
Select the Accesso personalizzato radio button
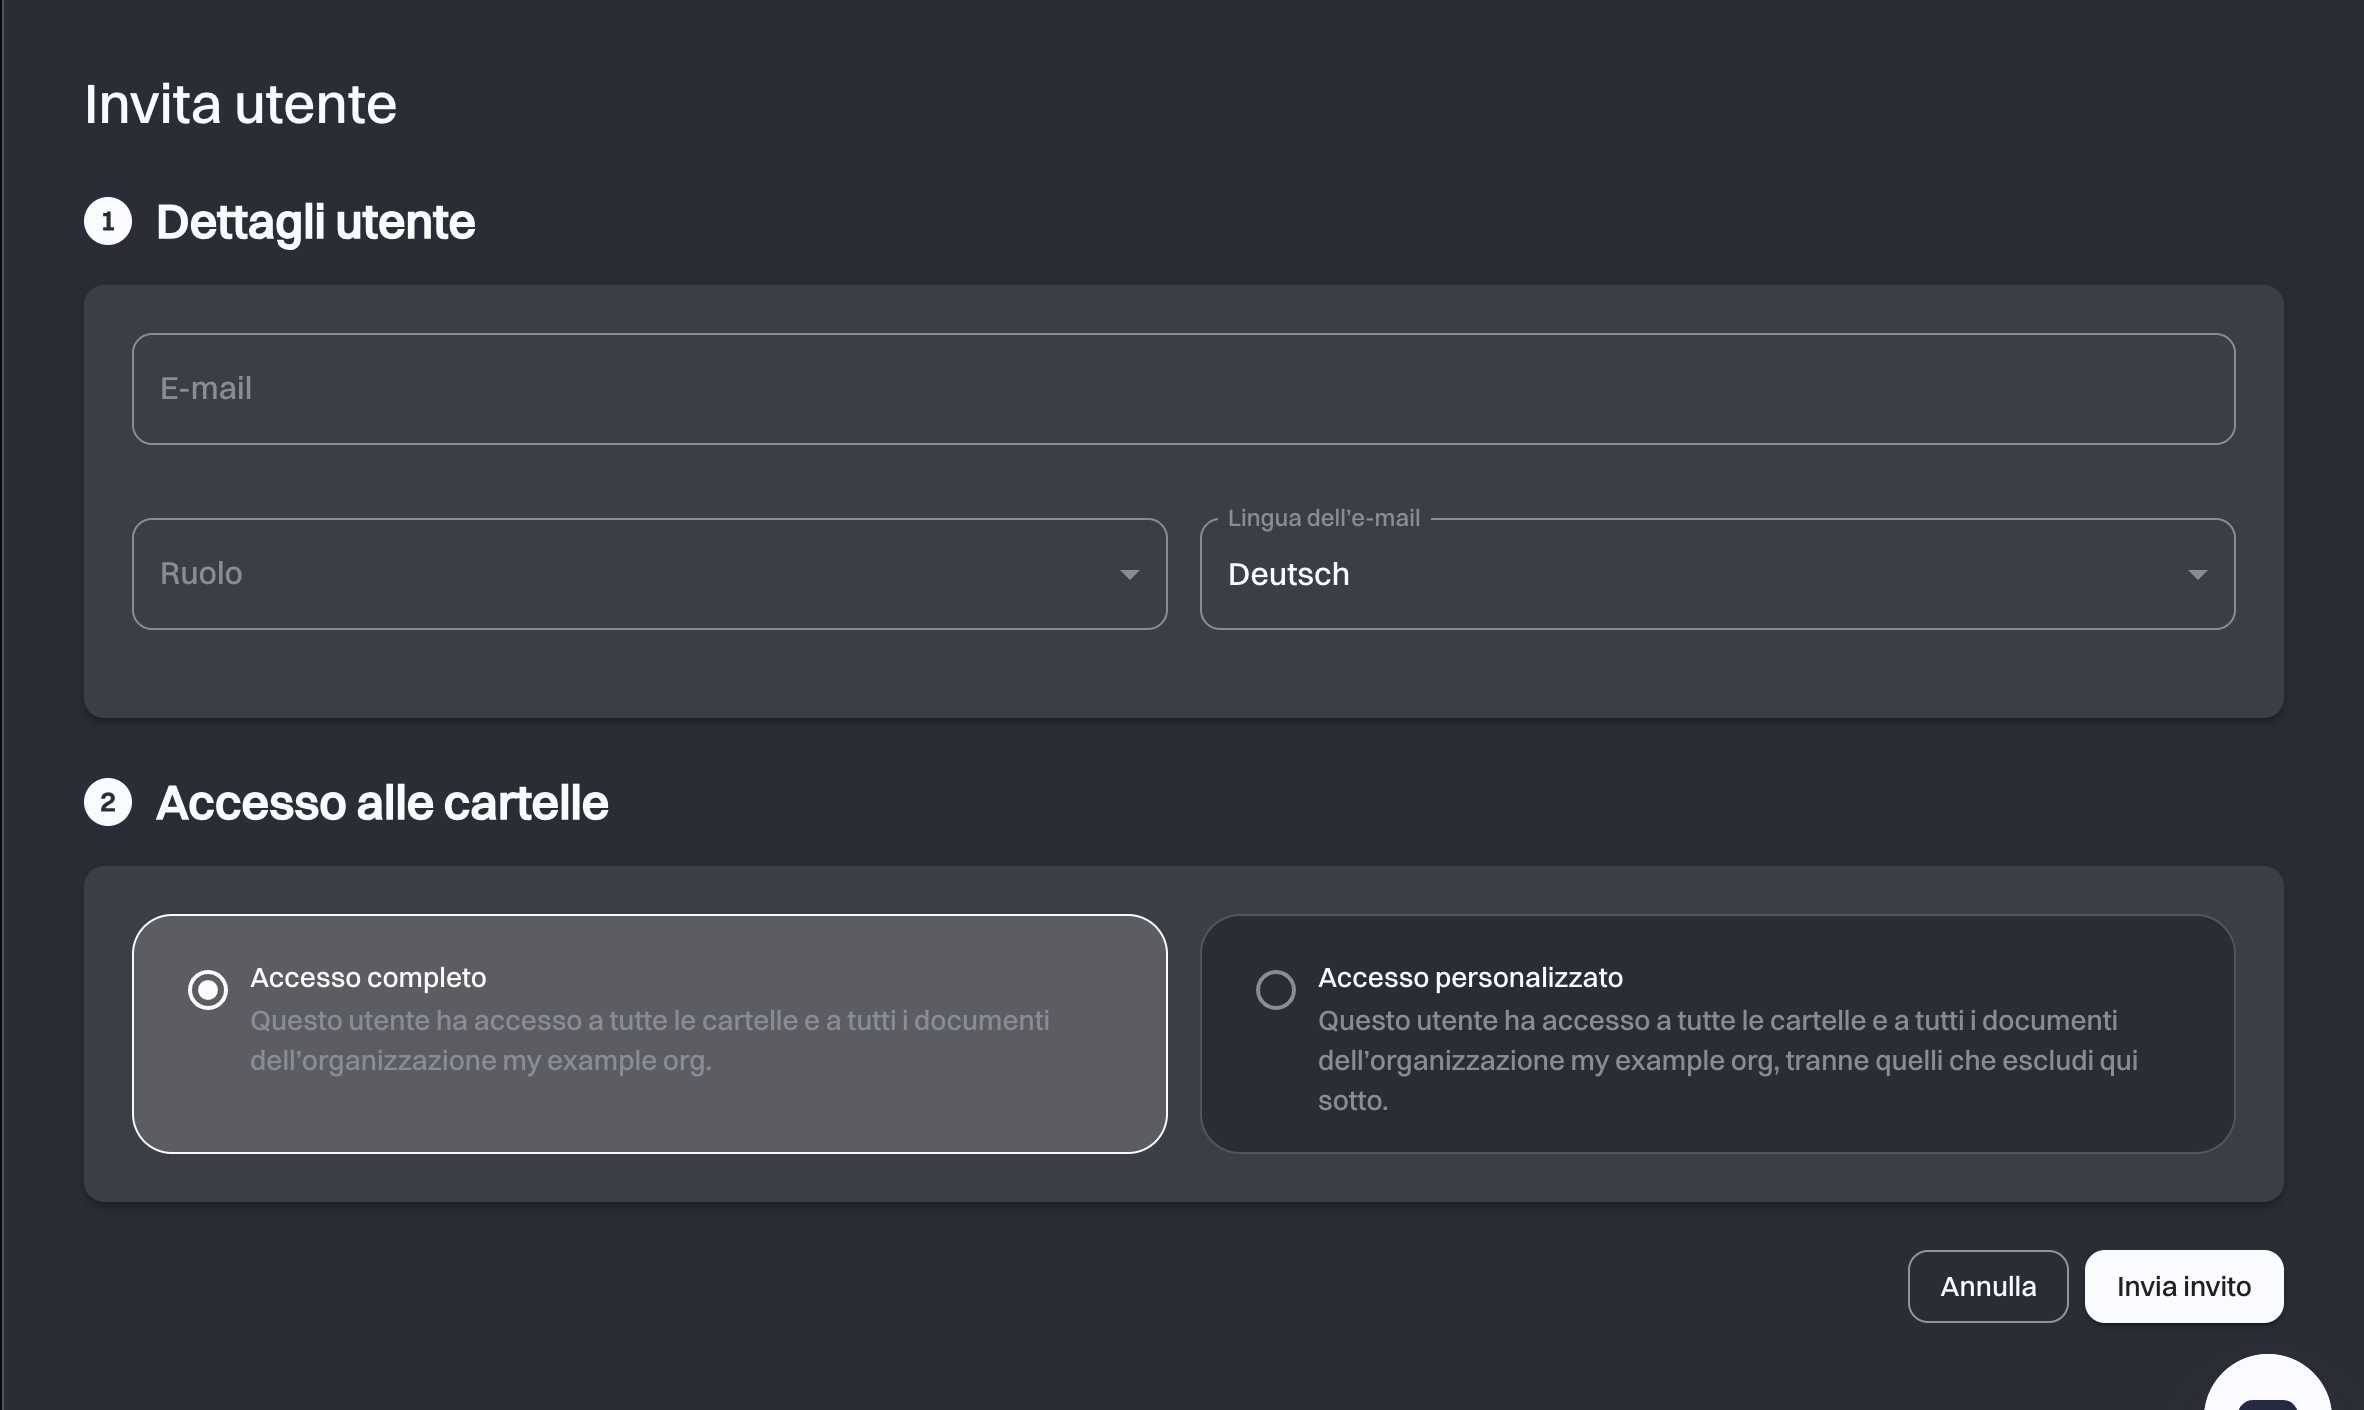[1276, 990]
